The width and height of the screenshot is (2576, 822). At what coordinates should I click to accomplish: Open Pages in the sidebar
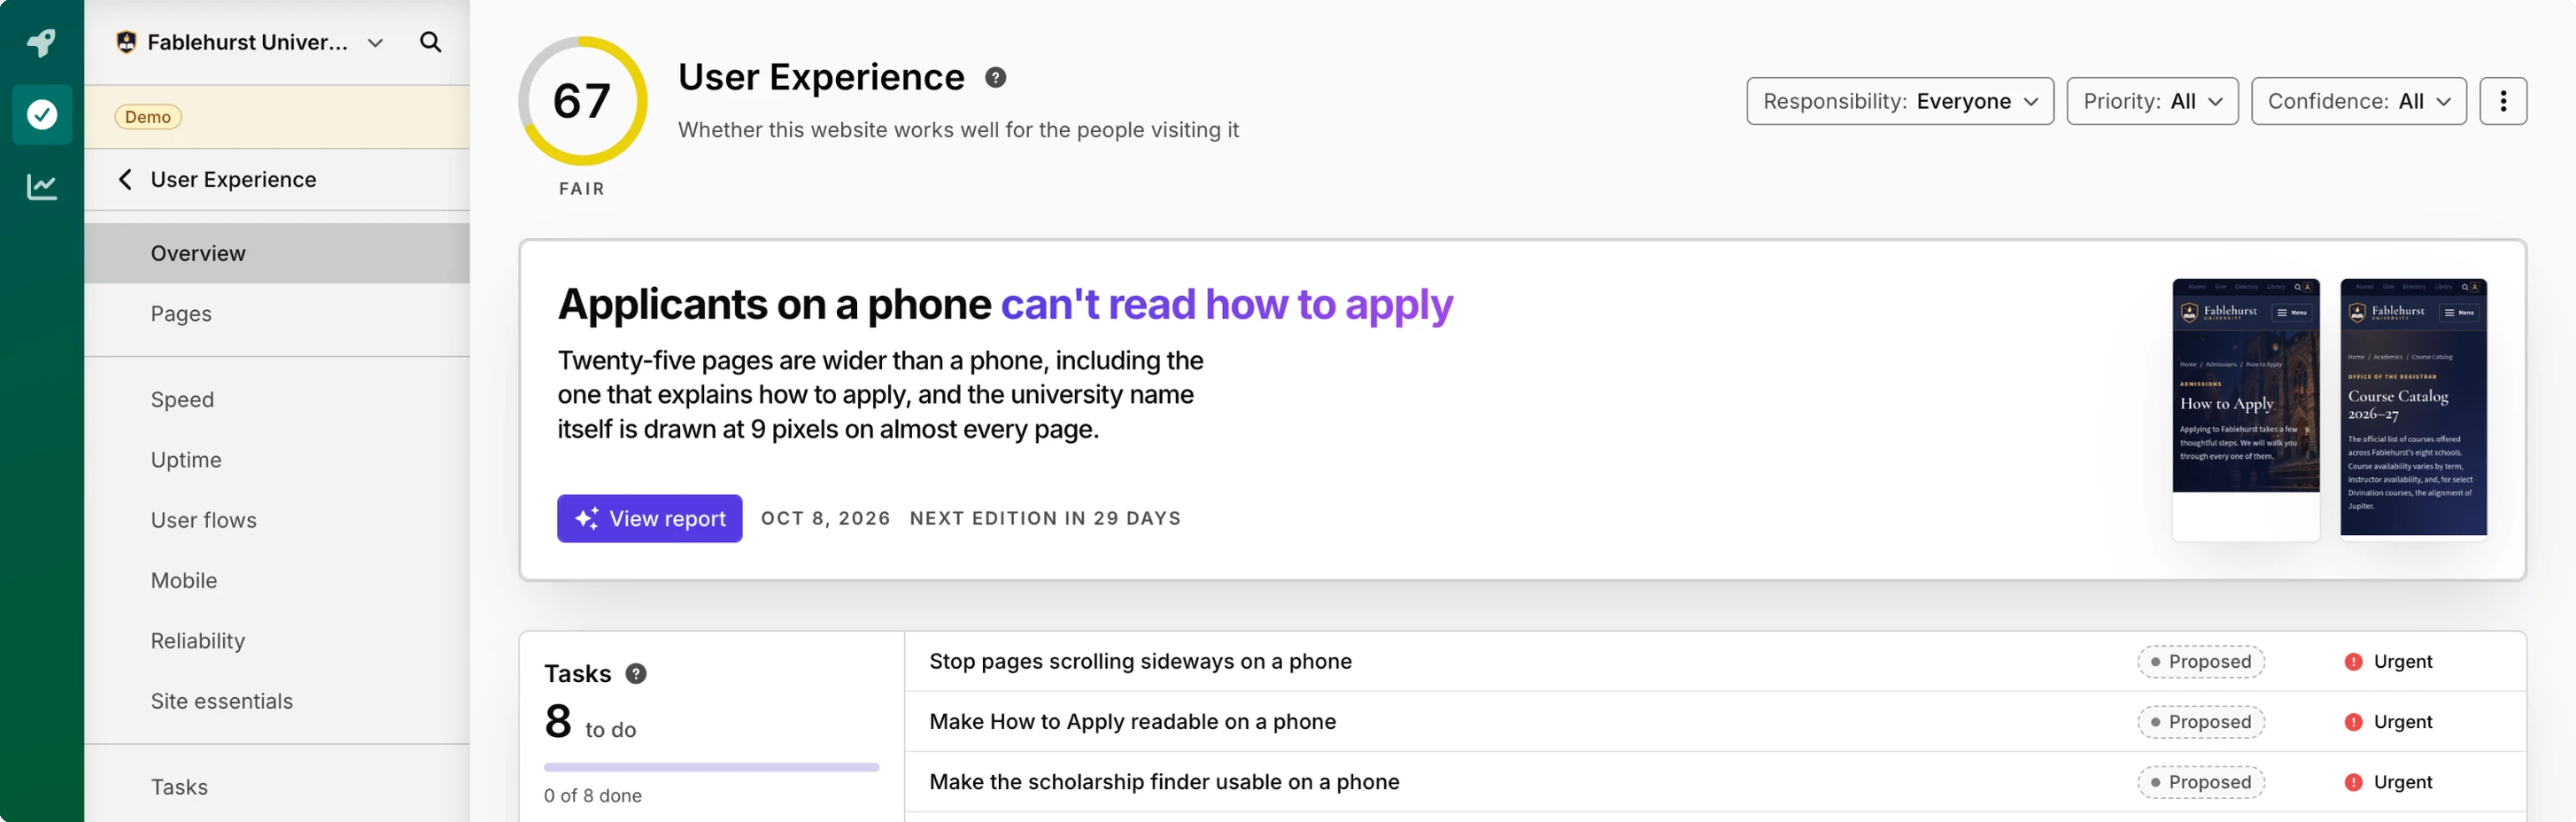pos(277,313)
